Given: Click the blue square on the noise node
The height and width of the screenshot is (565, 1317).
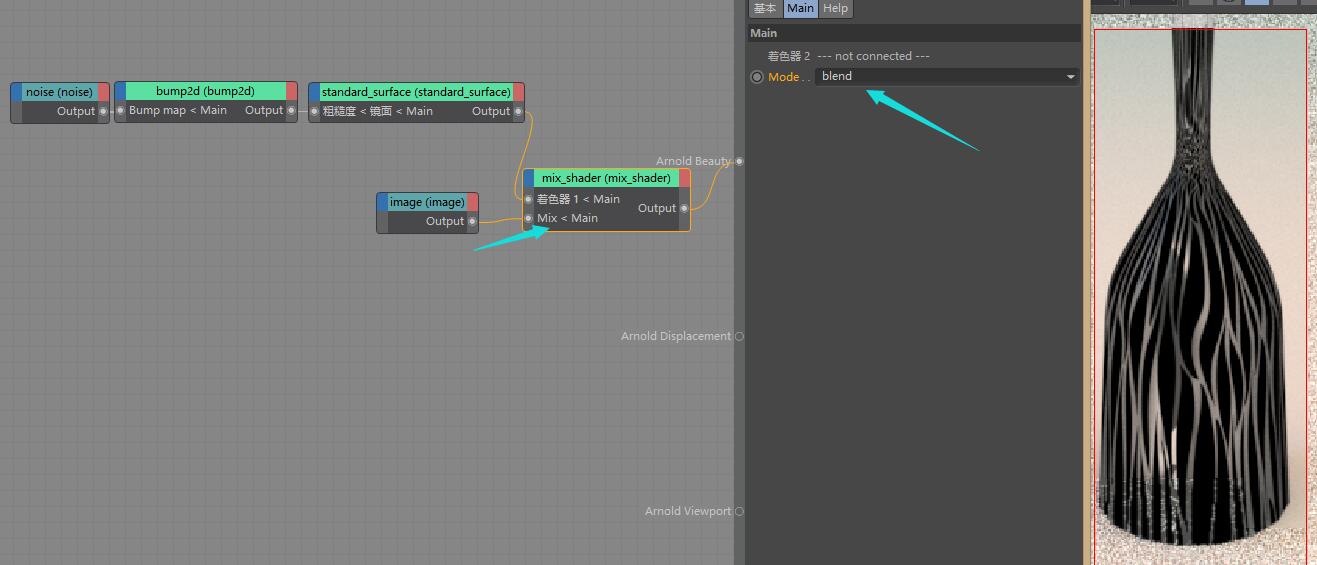Looking at the screenshot, I should pyautogui.click(x=16, y=92).
